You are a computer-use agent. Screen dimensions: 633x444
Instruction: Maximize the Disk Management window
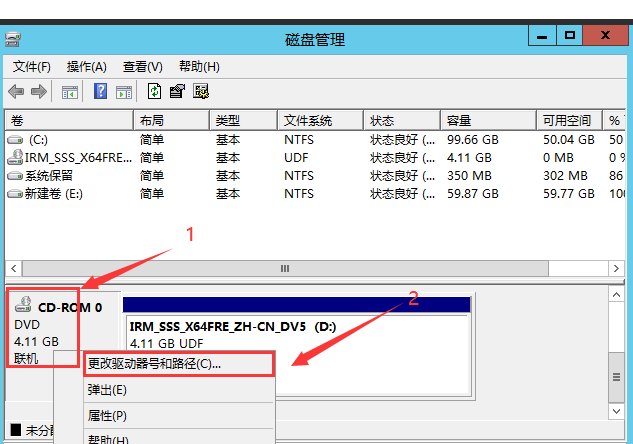tap(570, 36)
